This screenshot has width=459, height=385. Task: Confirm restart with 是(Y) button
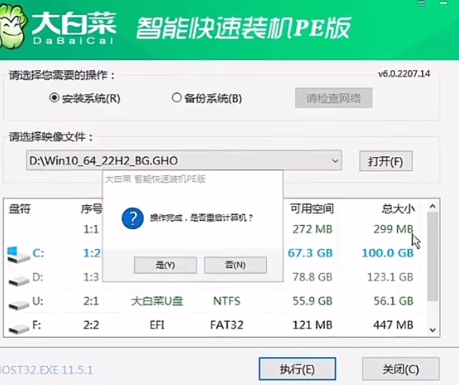click(x=165, y=265)
